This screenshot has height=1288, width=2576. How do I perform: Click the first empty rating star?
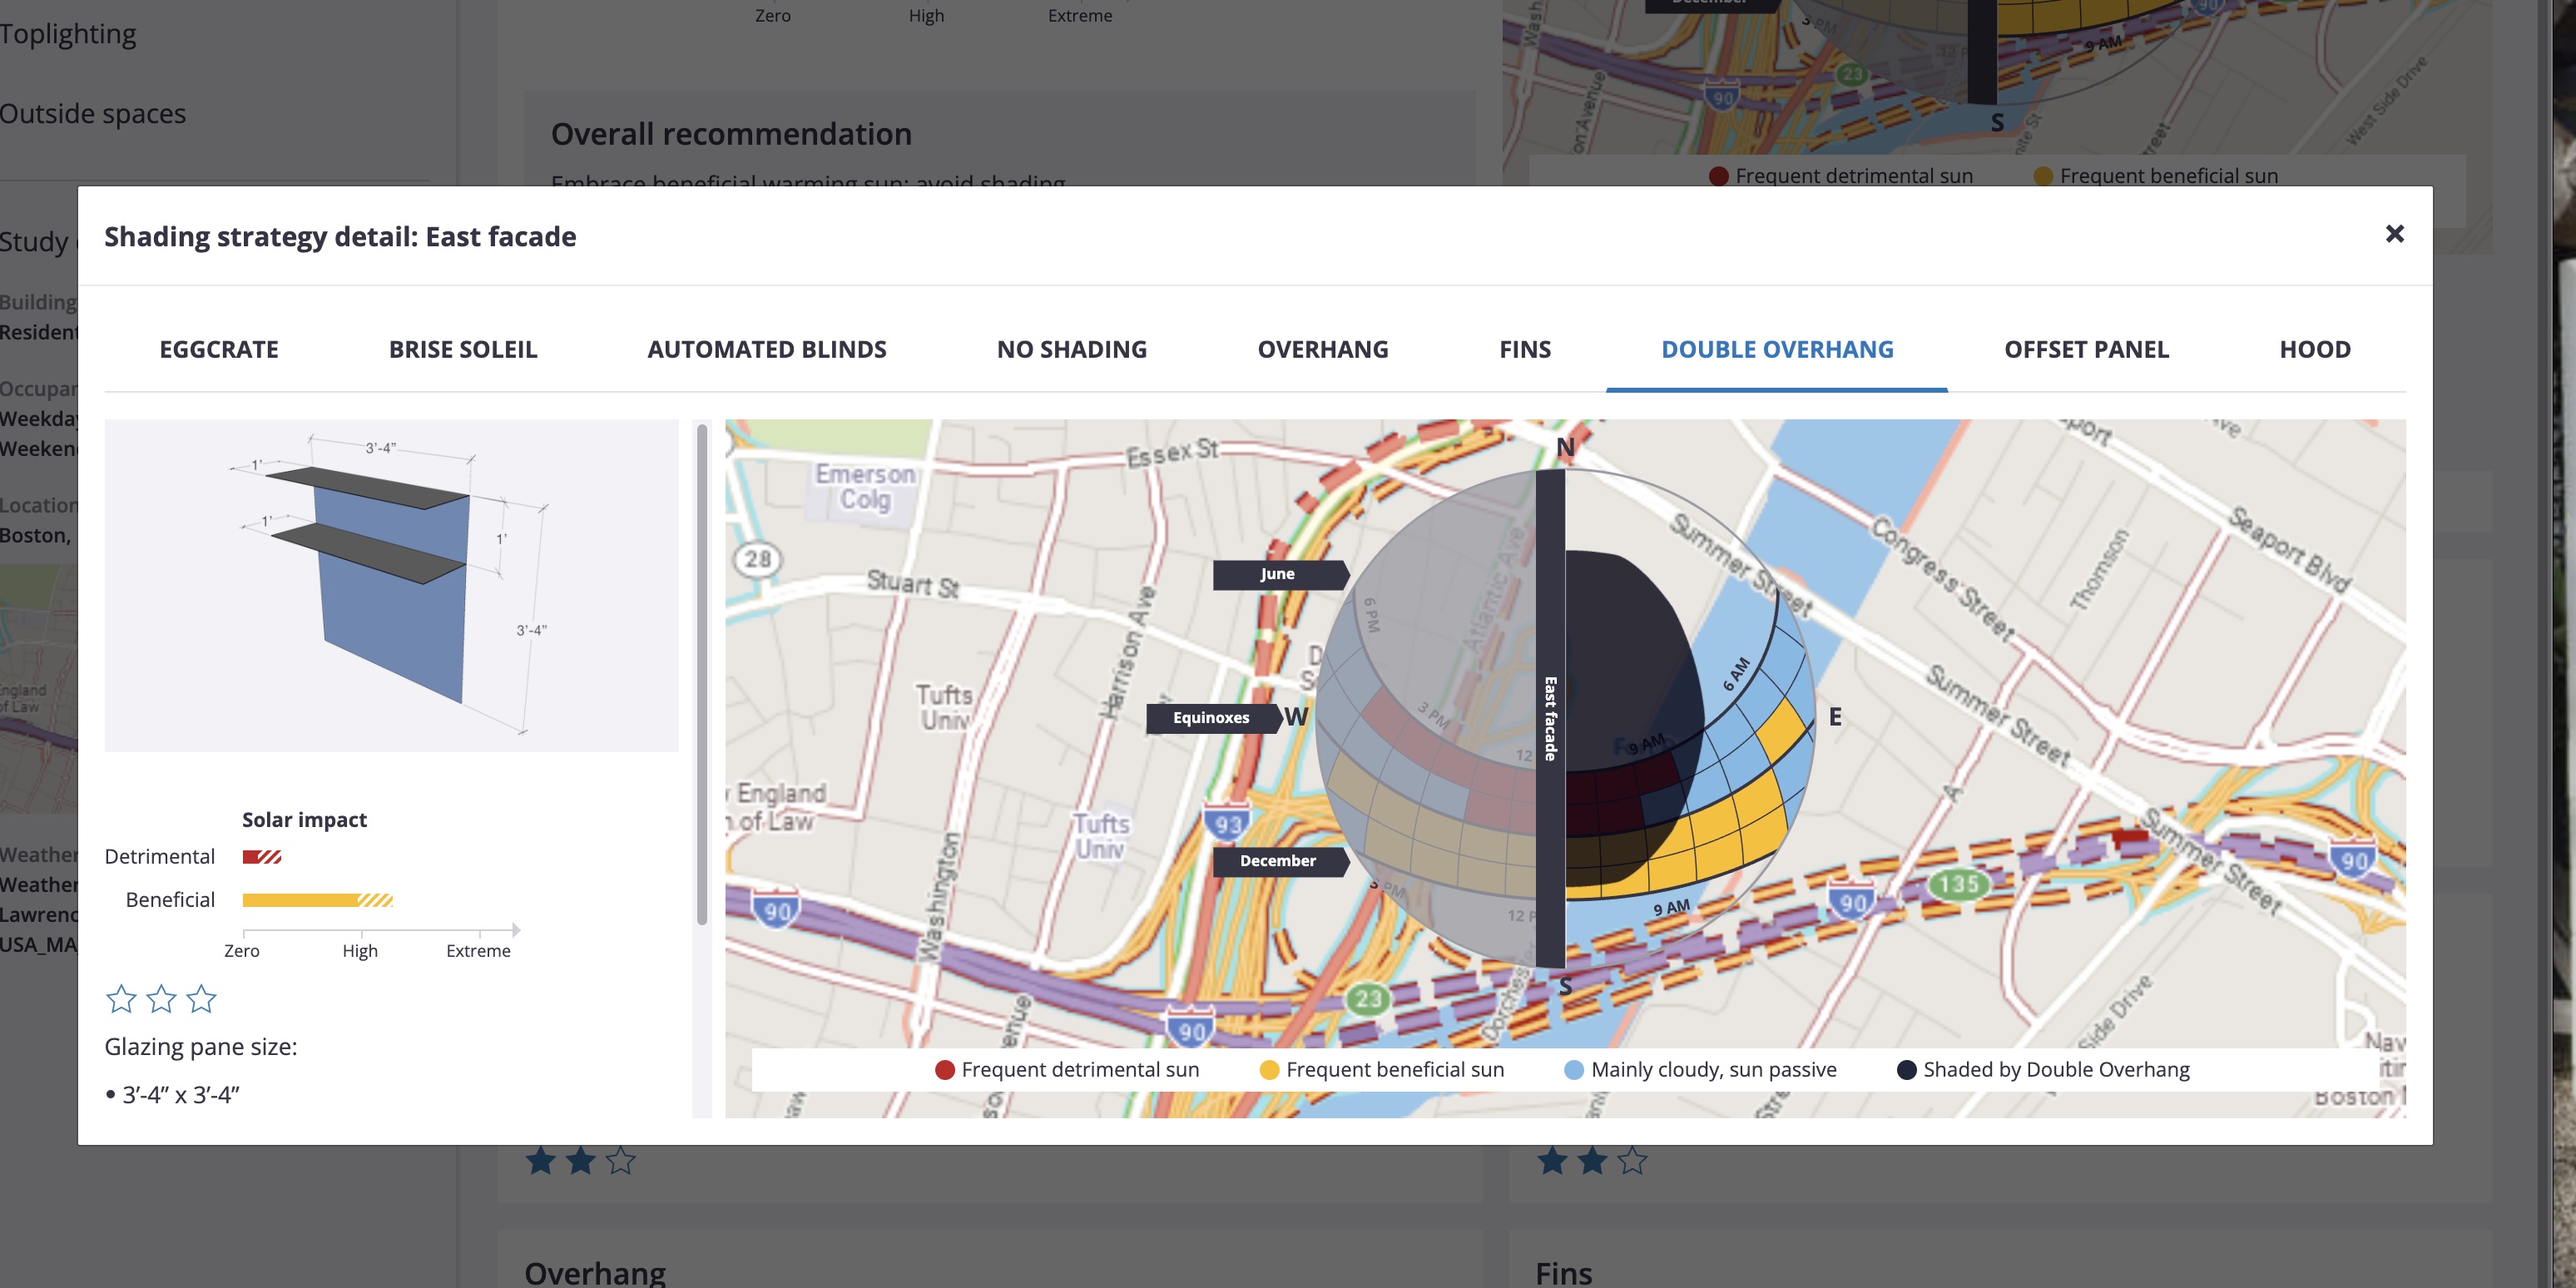click(x=121, y=998)
